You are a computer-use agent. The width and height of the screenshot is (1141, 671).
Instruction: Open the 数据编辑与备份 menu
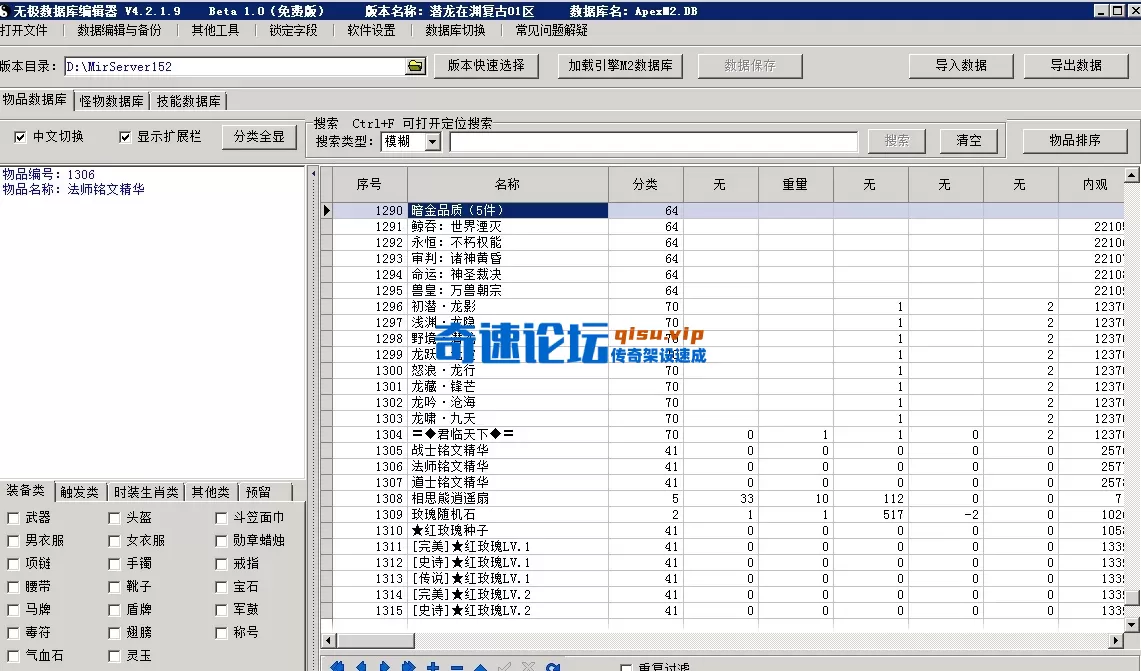pyautogui.click(x=119, y=31)
